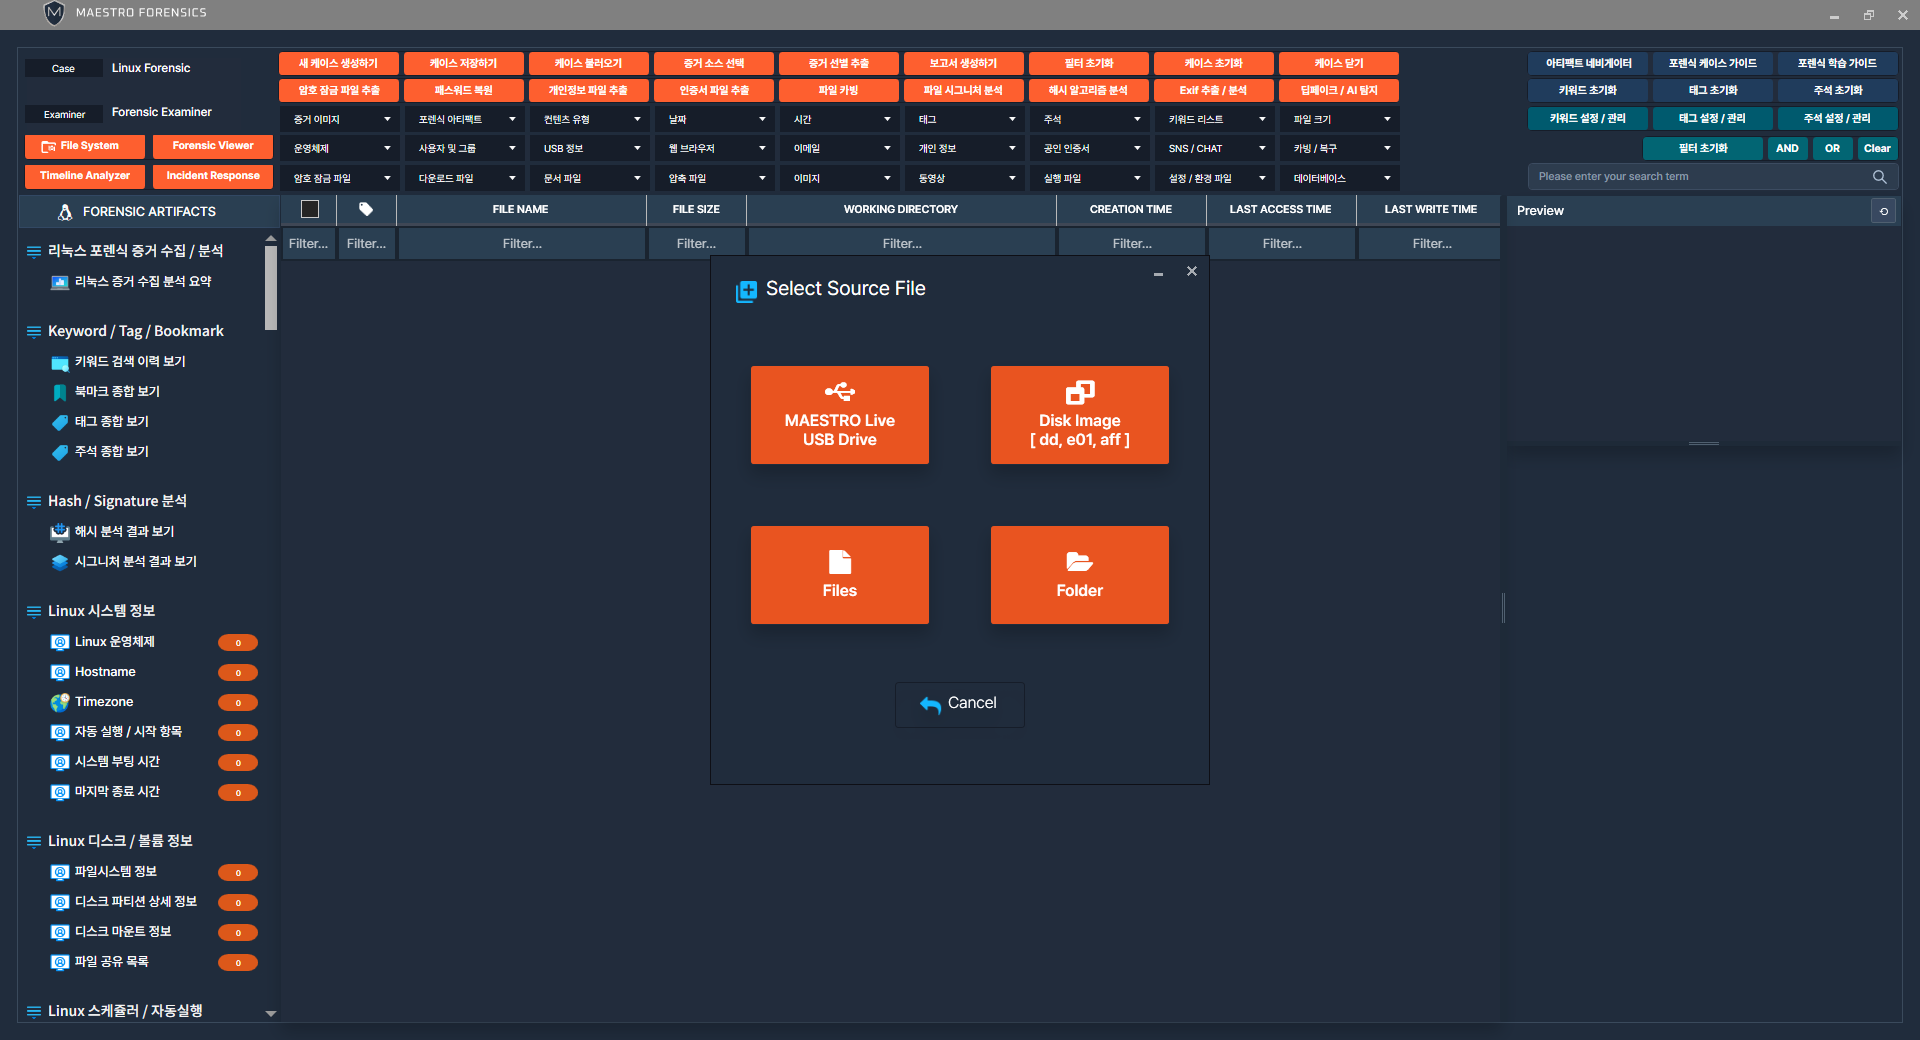Click the tag column header icon
Screen dimensions: 1920x1040
coord(366,209)
